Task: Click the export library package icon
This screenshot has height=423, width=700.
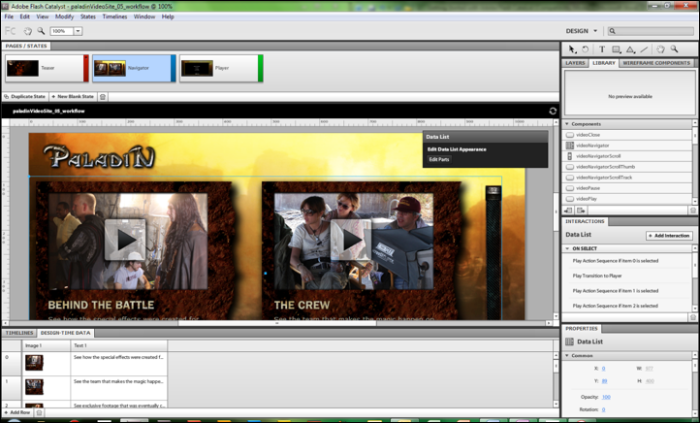Action: click(581, 210)
